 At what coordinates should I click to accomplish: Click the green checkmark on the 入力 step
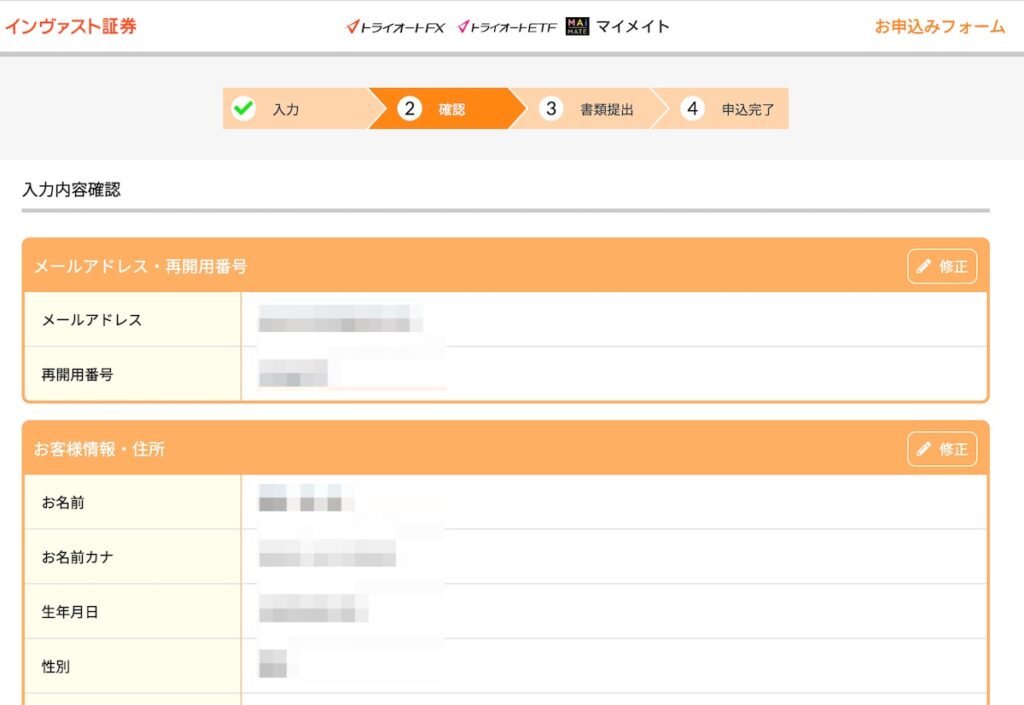tap(243, 109)
